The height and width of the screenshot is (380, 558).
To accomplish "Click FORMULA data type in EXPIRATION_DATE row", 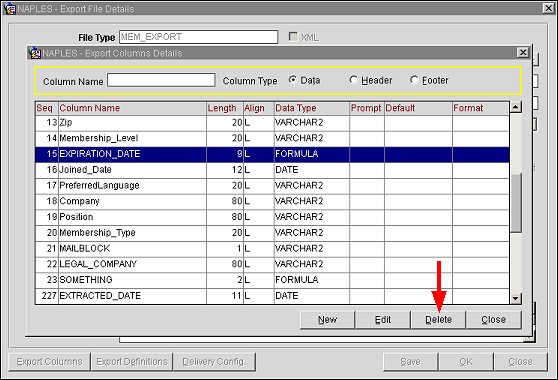I will [x=296, y=154].
